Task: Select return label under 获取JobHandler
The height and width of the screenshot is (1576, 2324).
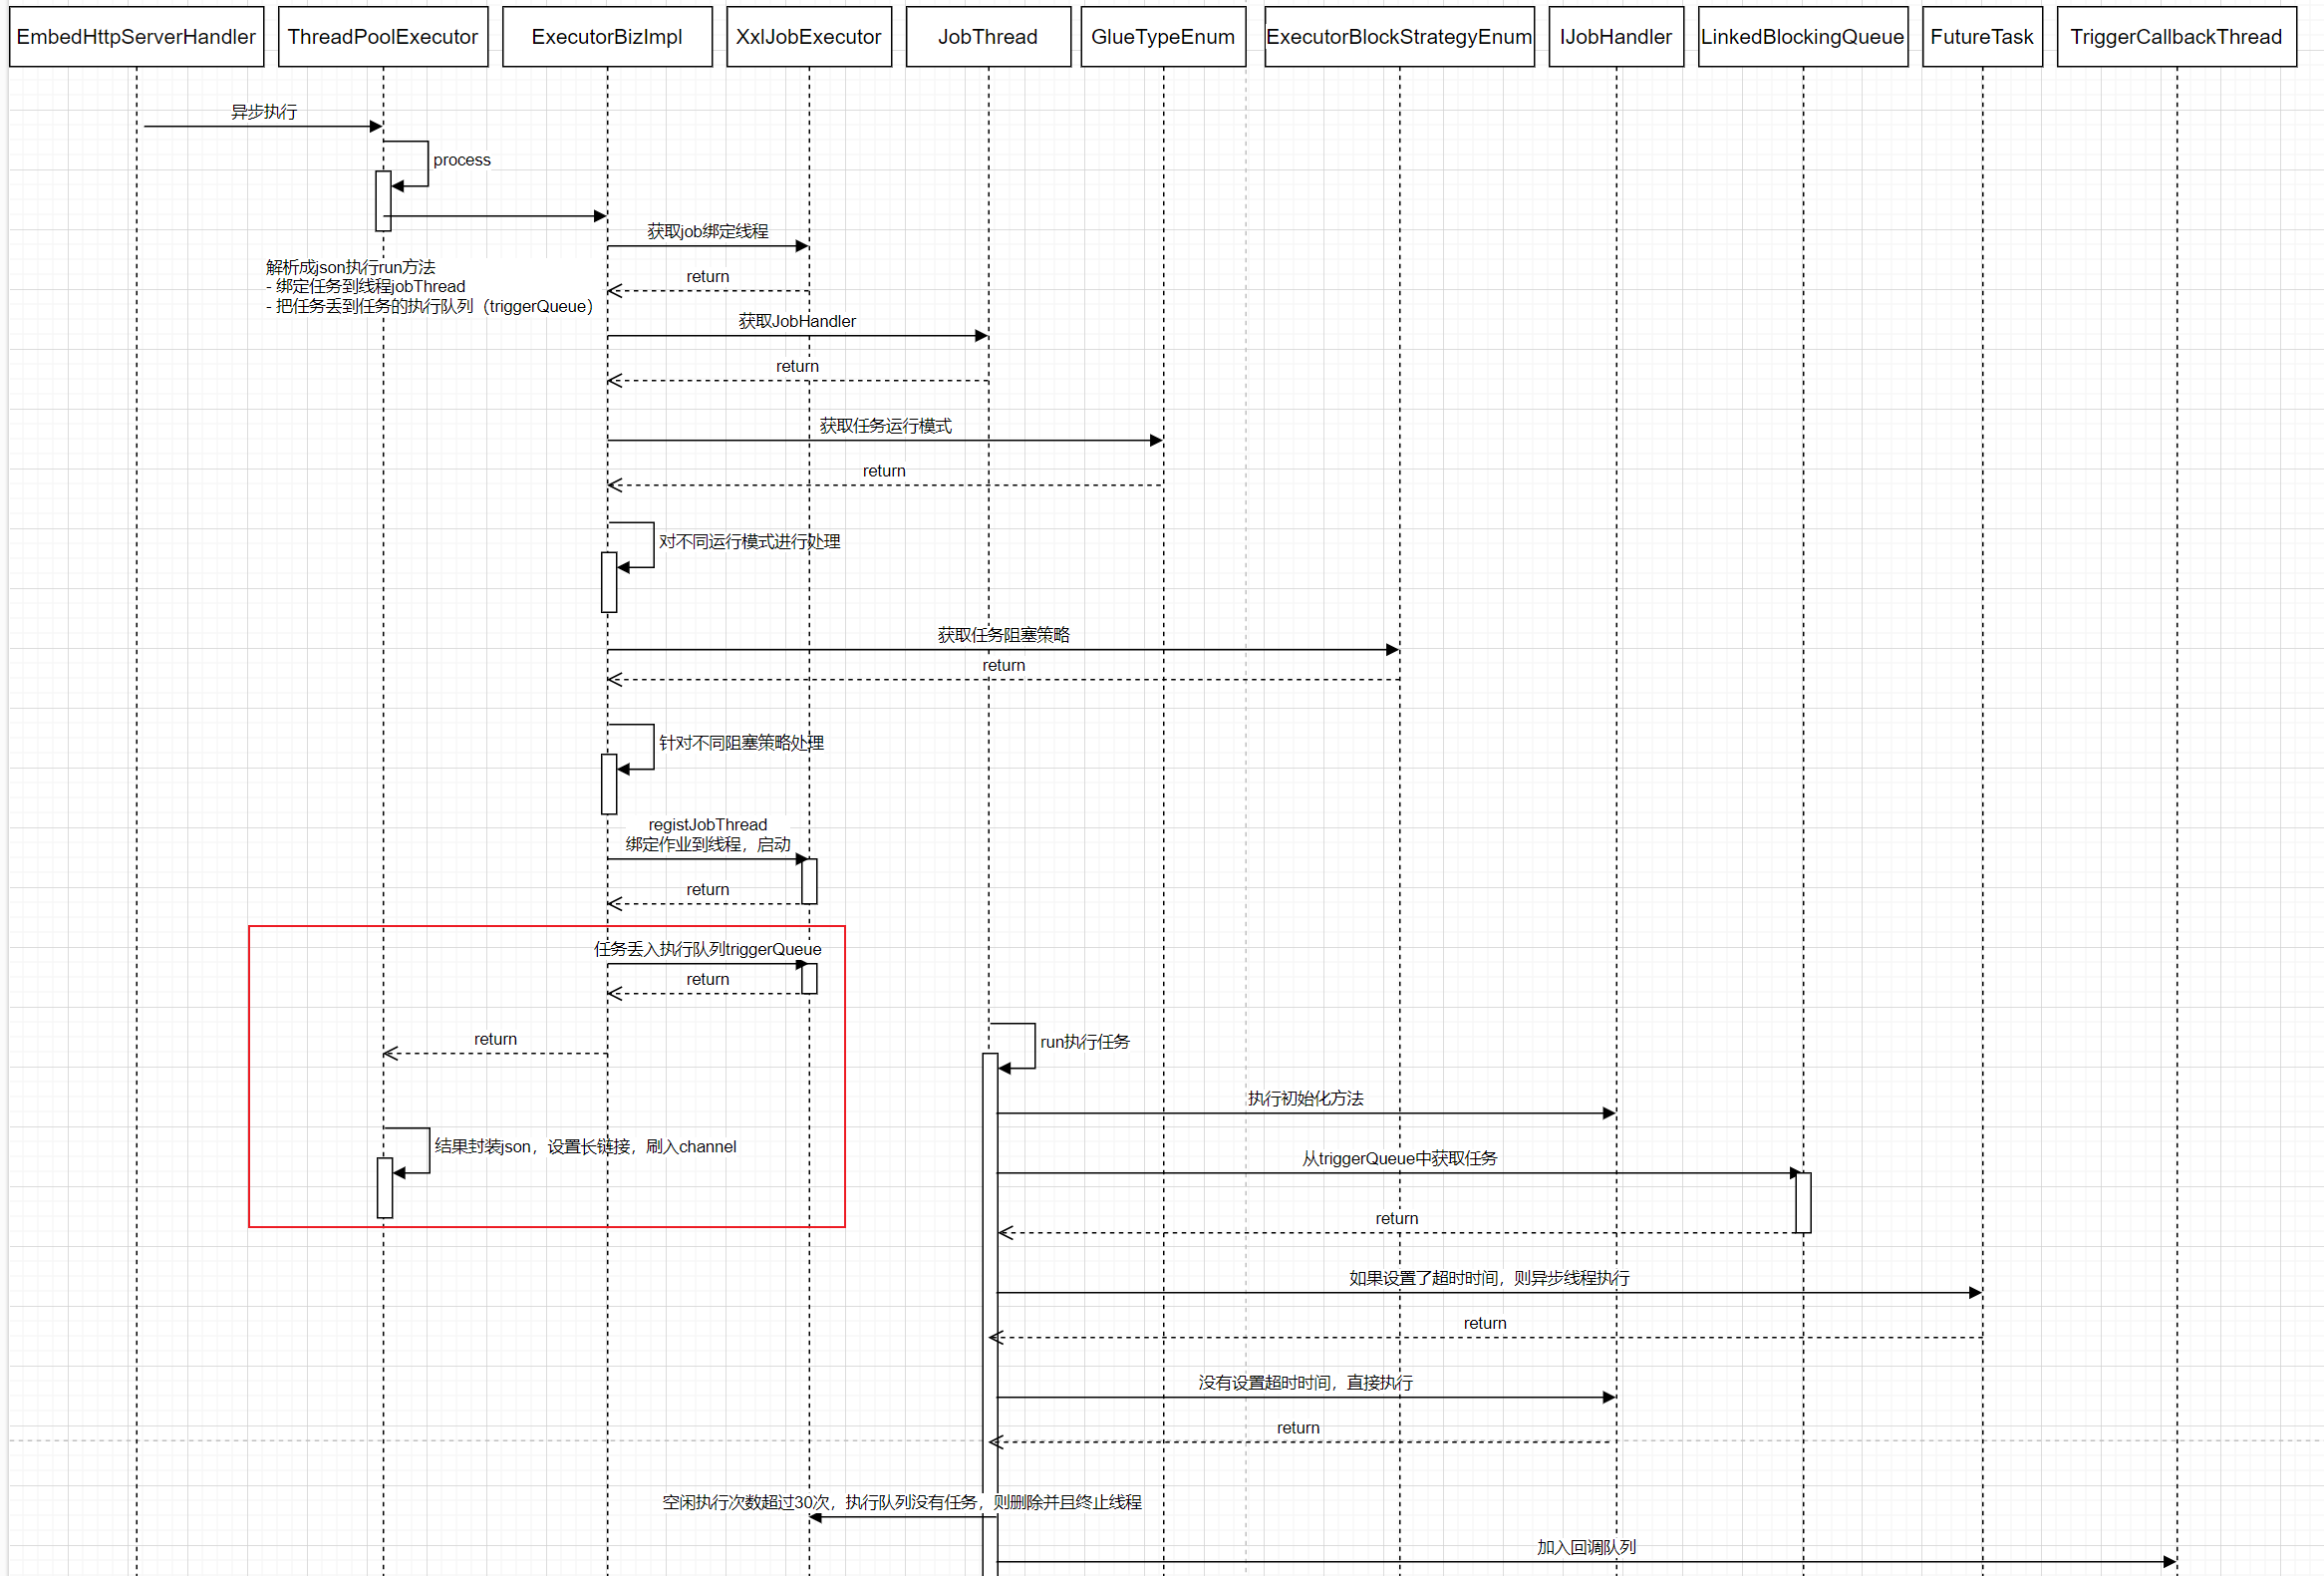Action: (797, 366)
